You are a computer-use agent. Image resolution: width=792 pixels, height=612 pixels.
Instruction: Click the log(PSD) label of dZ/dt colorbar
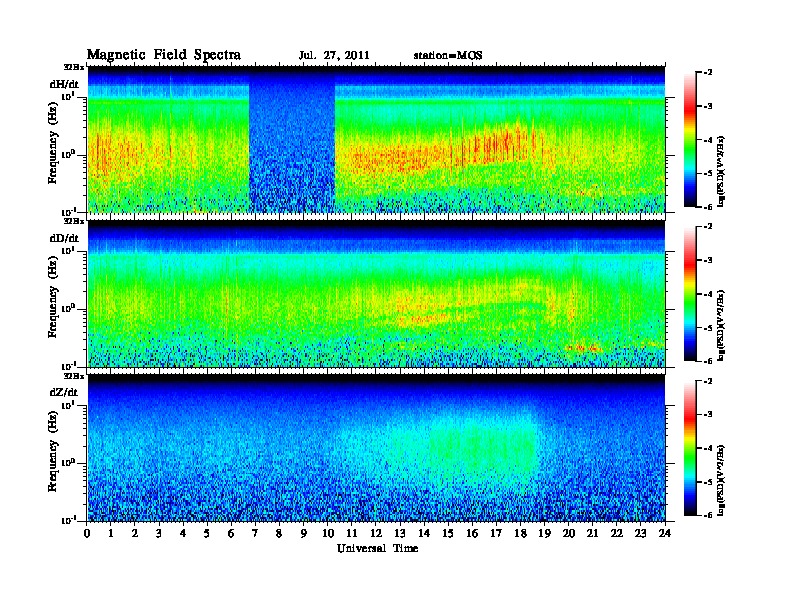(x=721, y=480)
